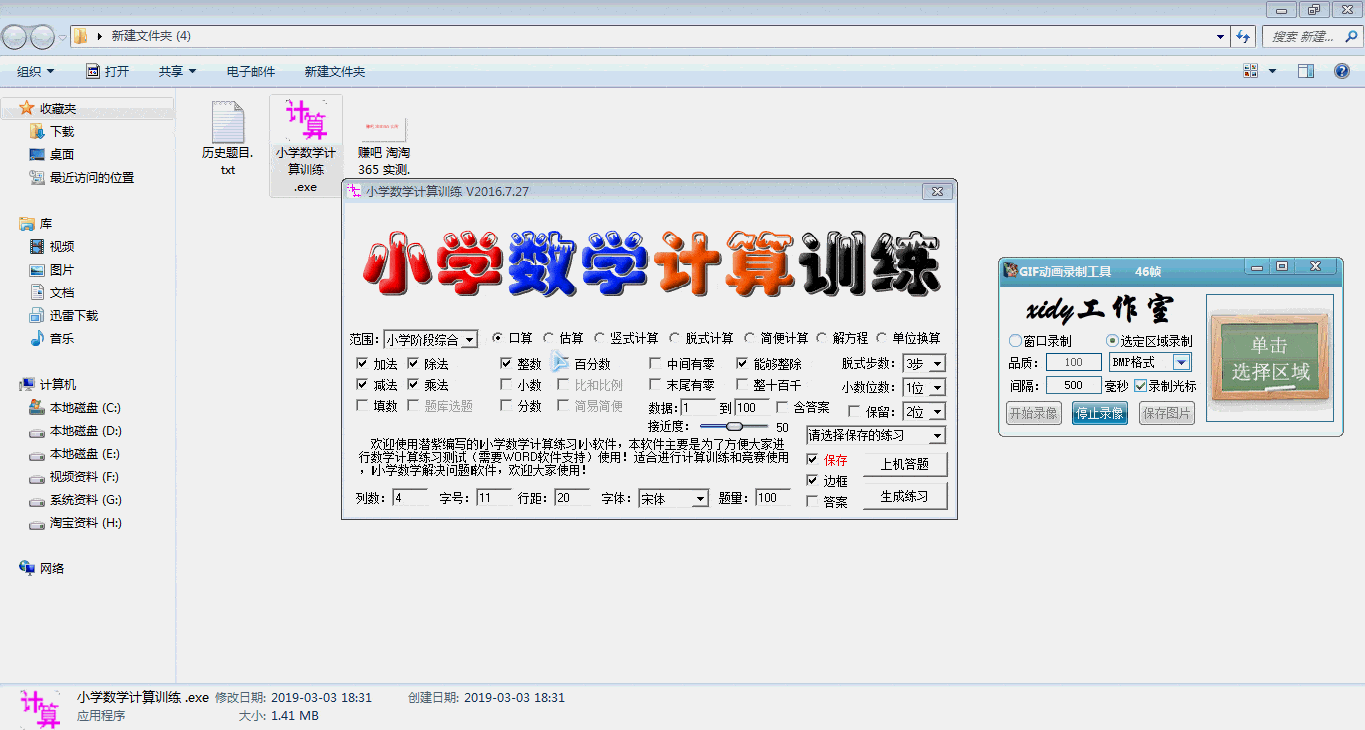Viewport: 1365px width, 730px height.
Task: Open the 共享 menu
Action: tap(177, 72)
